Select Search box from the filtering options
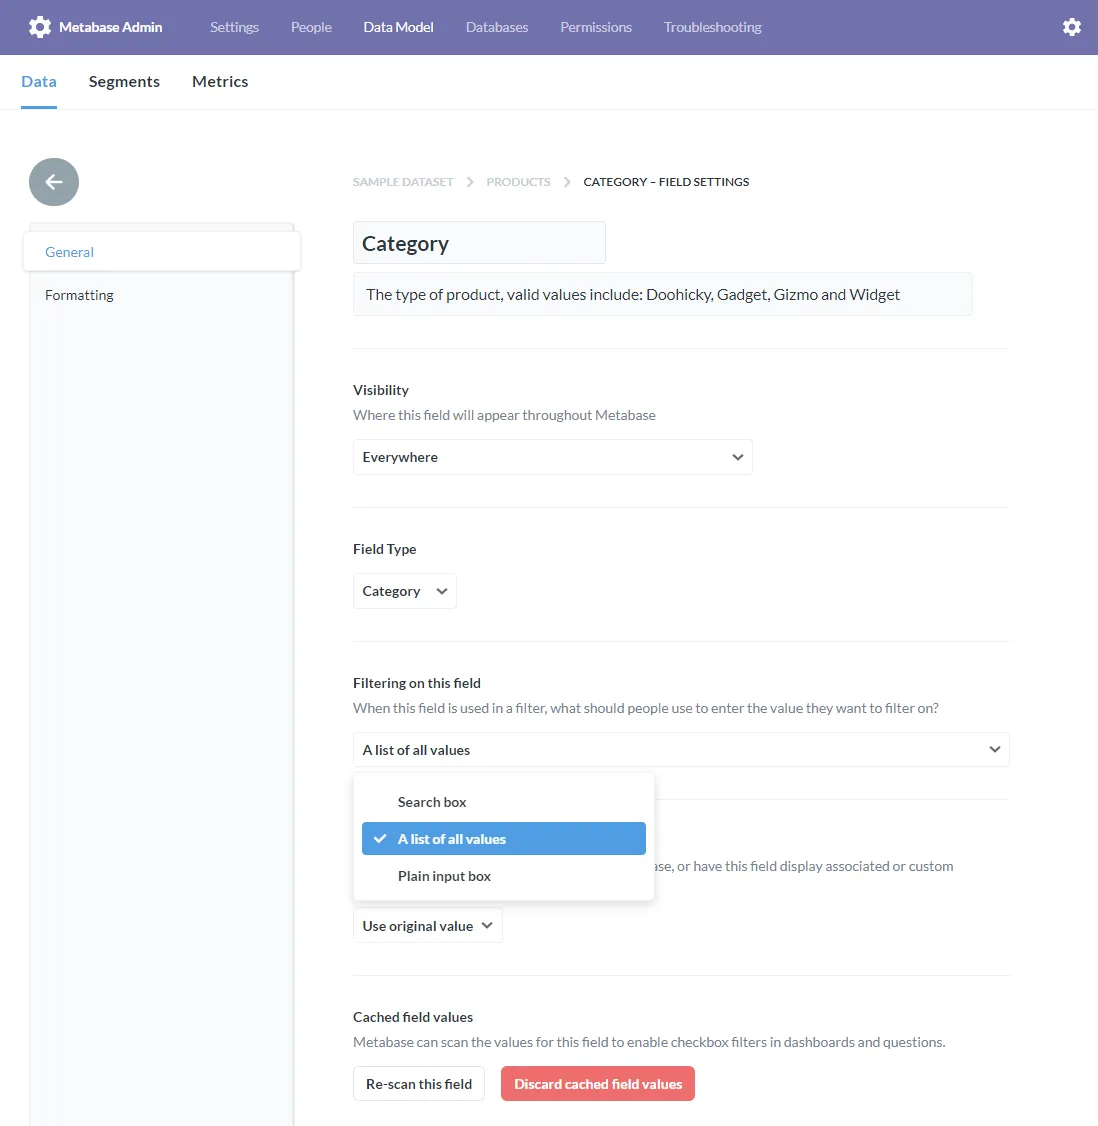The image size is (1098, 1126). pyautogui.click(x=432, y=801)
